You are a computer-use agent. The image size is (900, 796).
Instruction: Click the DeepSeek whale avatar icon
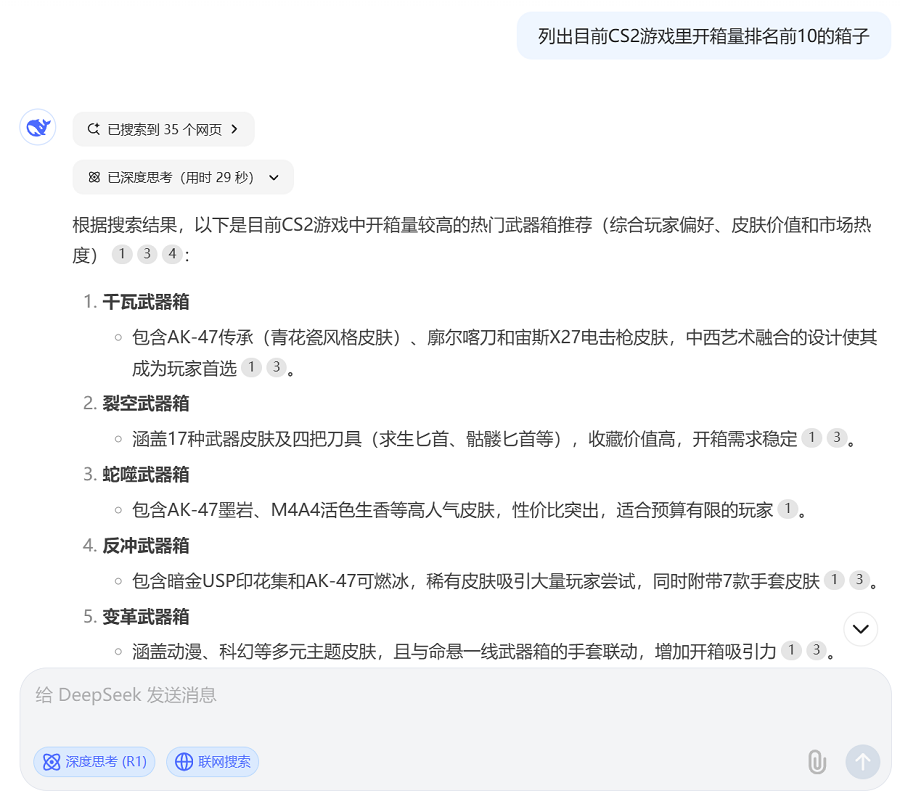pos(38,127)
